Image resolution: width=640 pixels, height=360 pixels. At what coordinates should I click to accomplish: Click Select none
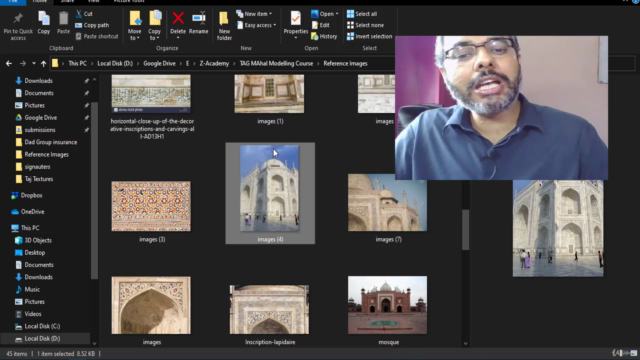point(365,25)
